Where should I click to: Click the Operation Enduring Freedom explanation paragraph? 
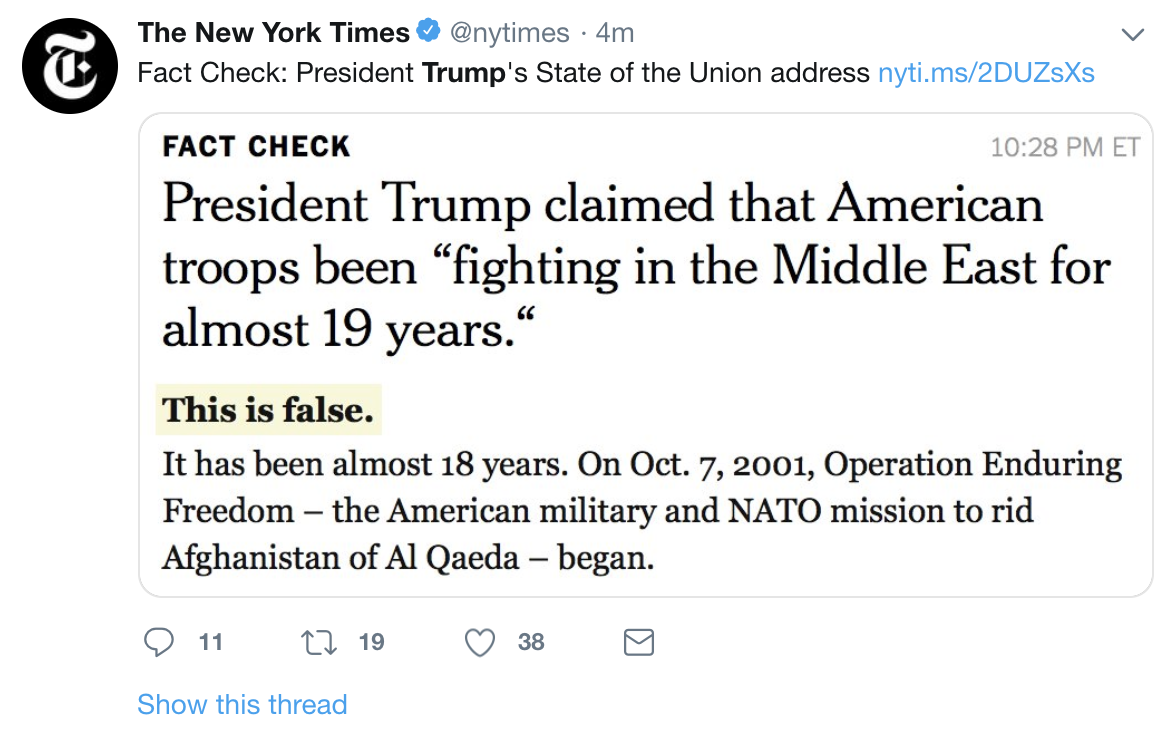click(642, 510)
